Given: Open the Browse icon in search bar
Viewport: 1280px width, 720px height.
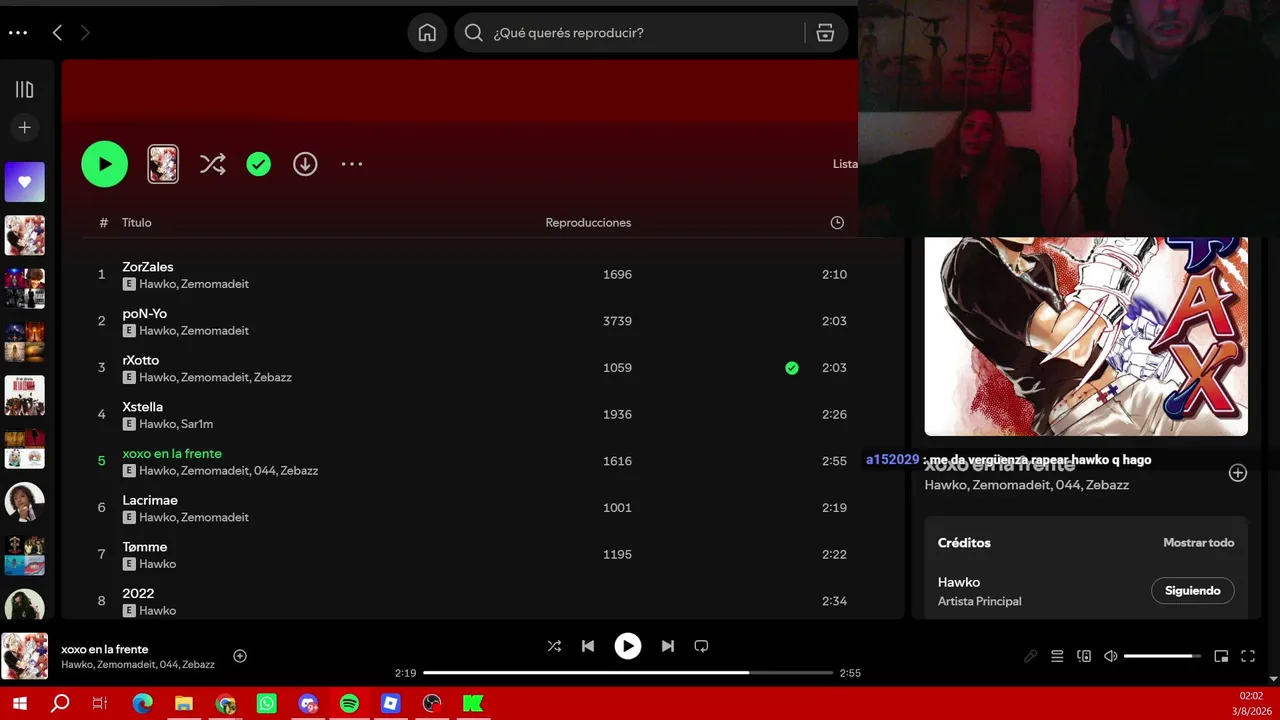Looking at the screenshot, I should coord(825,33).
